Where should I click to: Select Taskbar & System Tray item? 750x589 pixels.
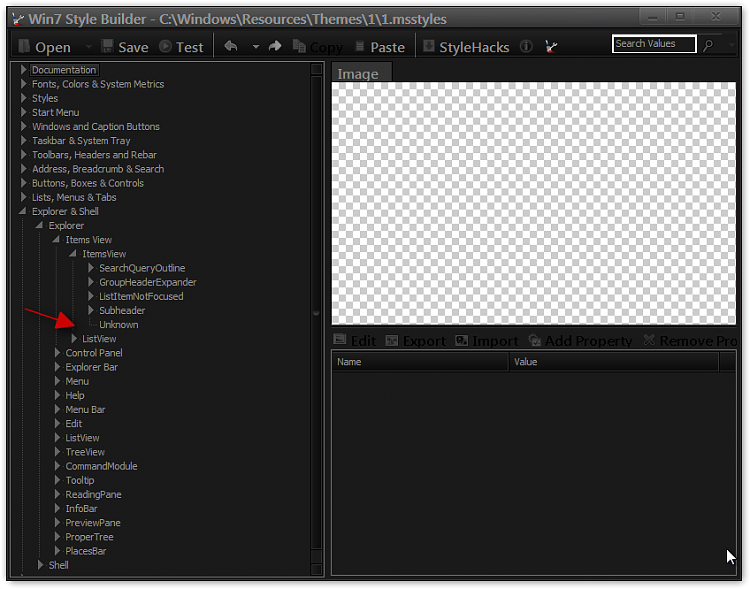(81, 140)
